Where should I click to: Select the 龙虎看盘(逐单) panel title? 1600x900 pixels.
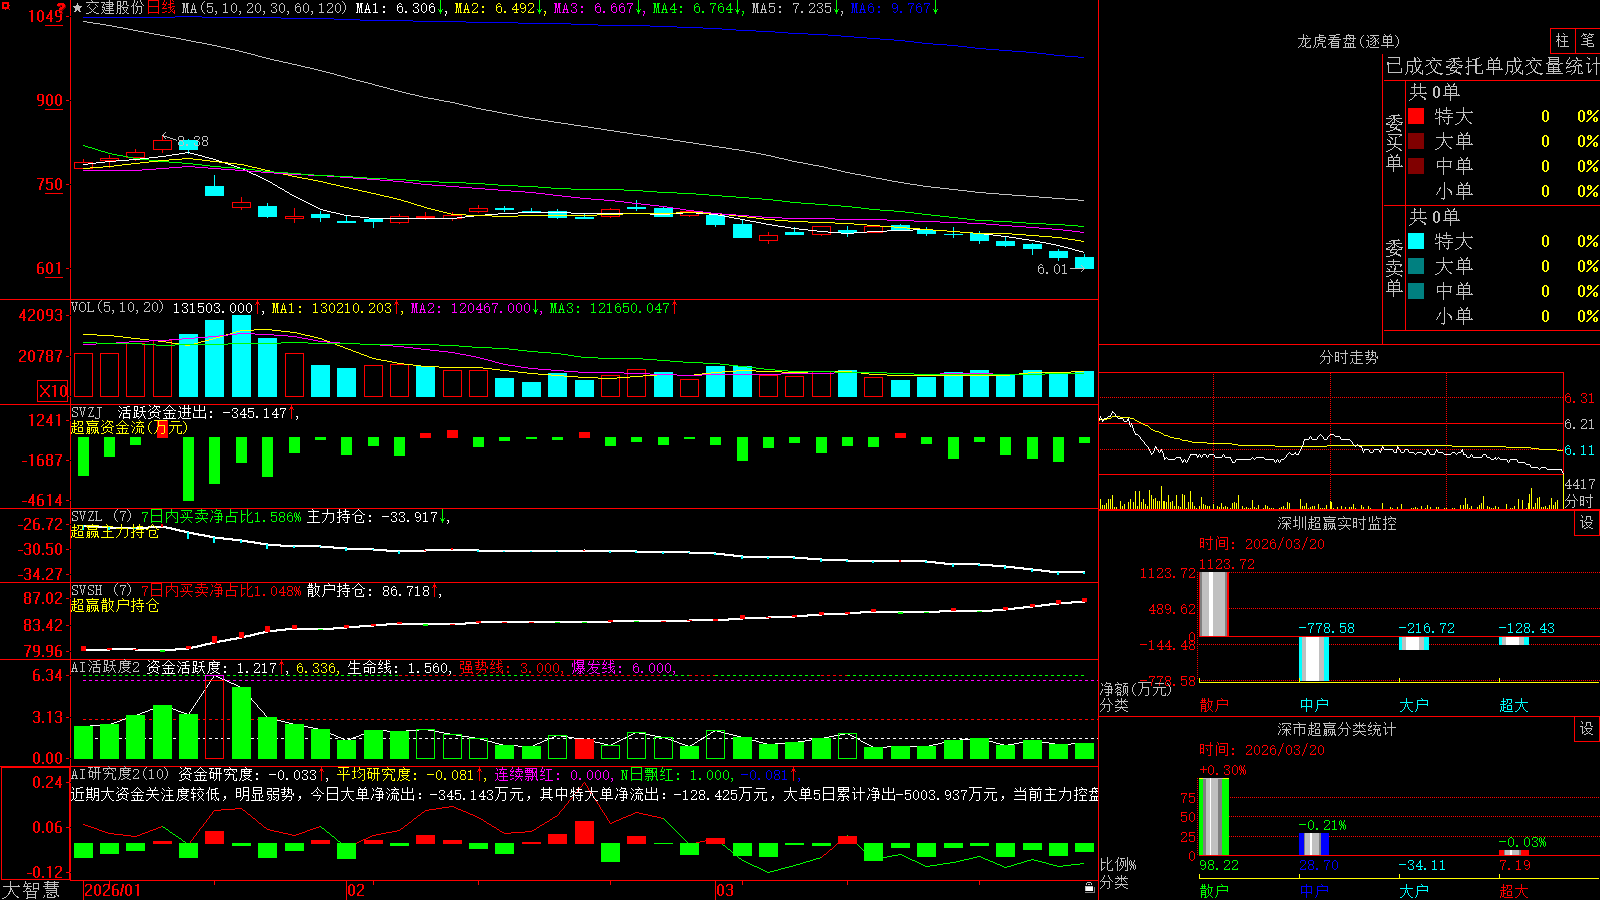click(x=1348, y=41)
